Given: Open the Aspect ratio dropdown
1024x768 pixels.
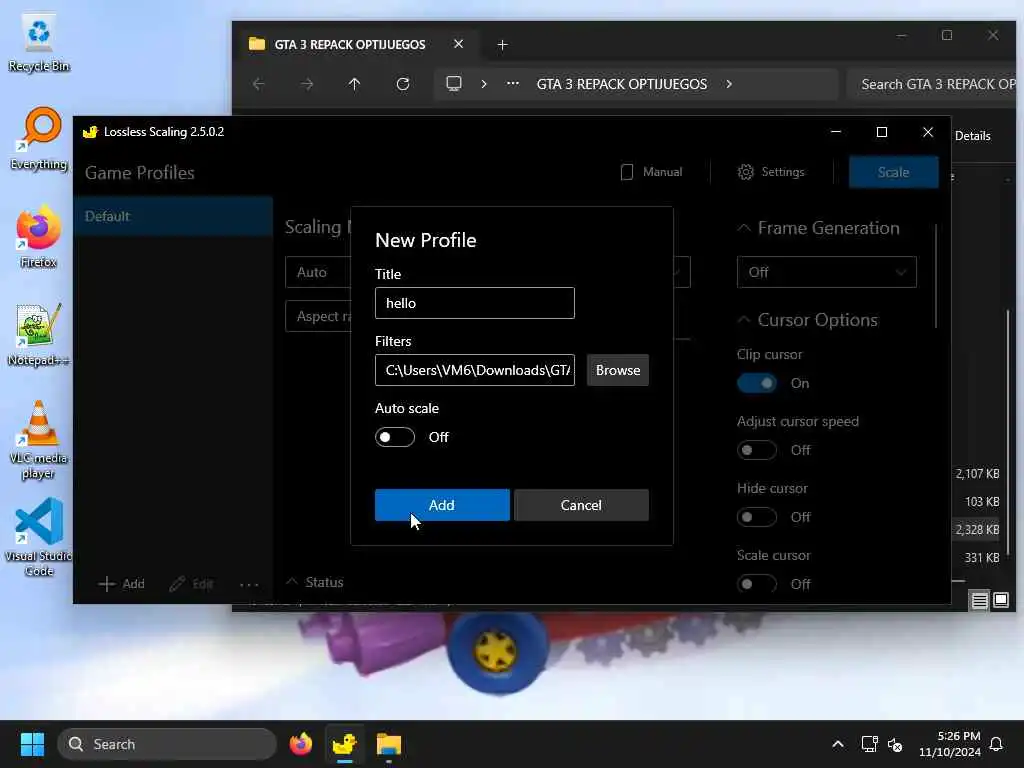Looking at the screenshot, I should click(318, 316).
